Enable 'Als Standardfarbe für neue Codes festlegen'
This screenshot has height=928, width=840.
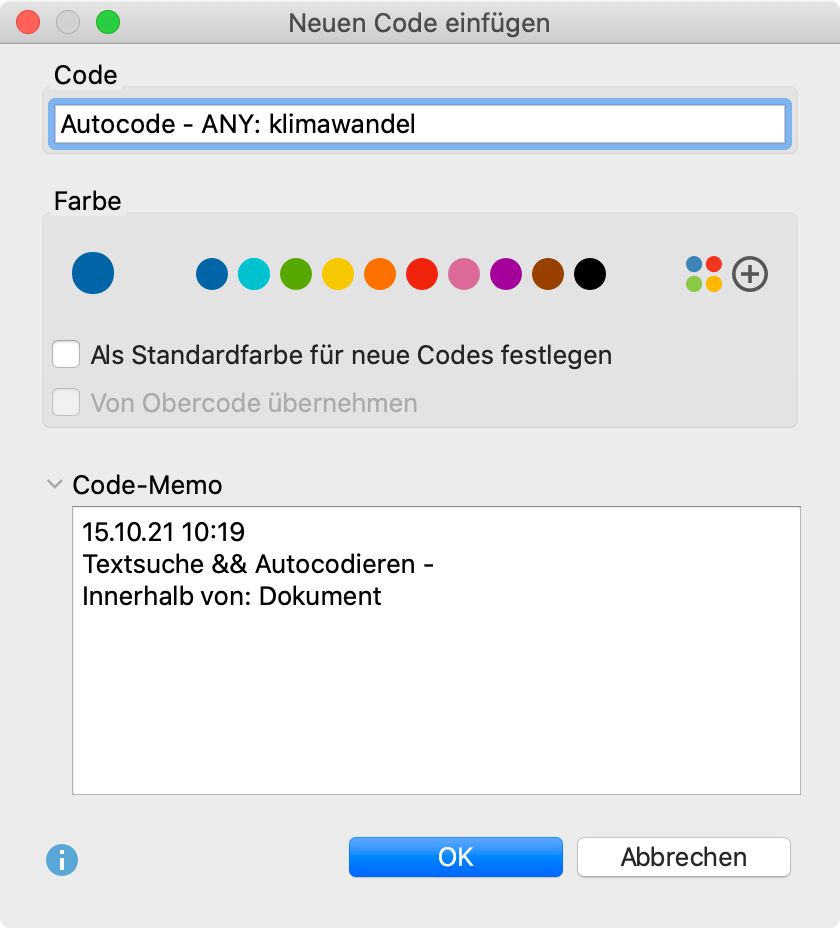(x=66, y=354)
